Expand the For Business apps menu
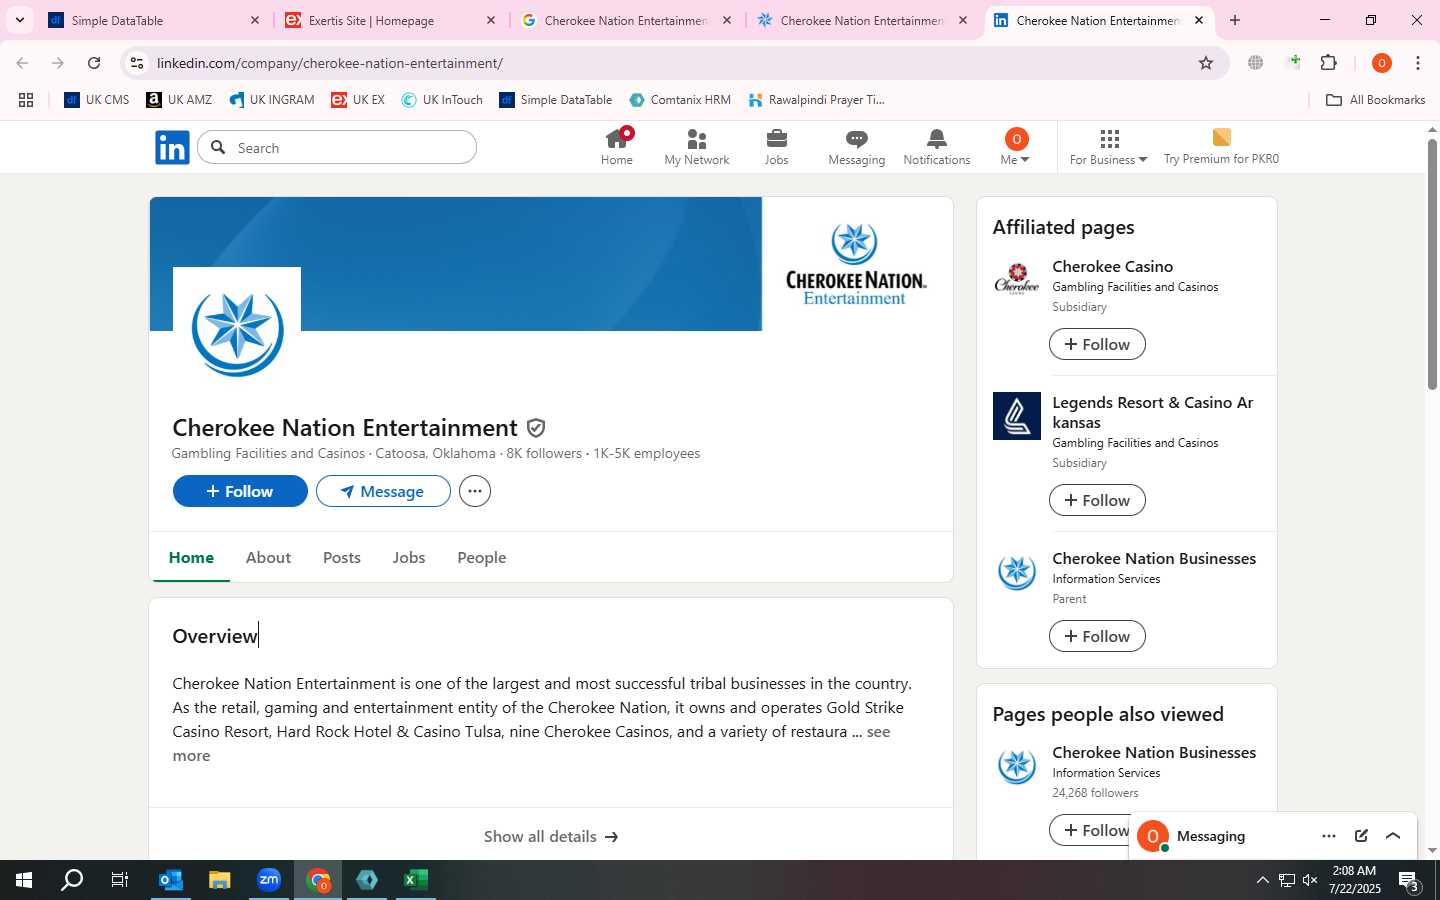The height and width of the screenshot is (900, 1440). [1108, 147]
